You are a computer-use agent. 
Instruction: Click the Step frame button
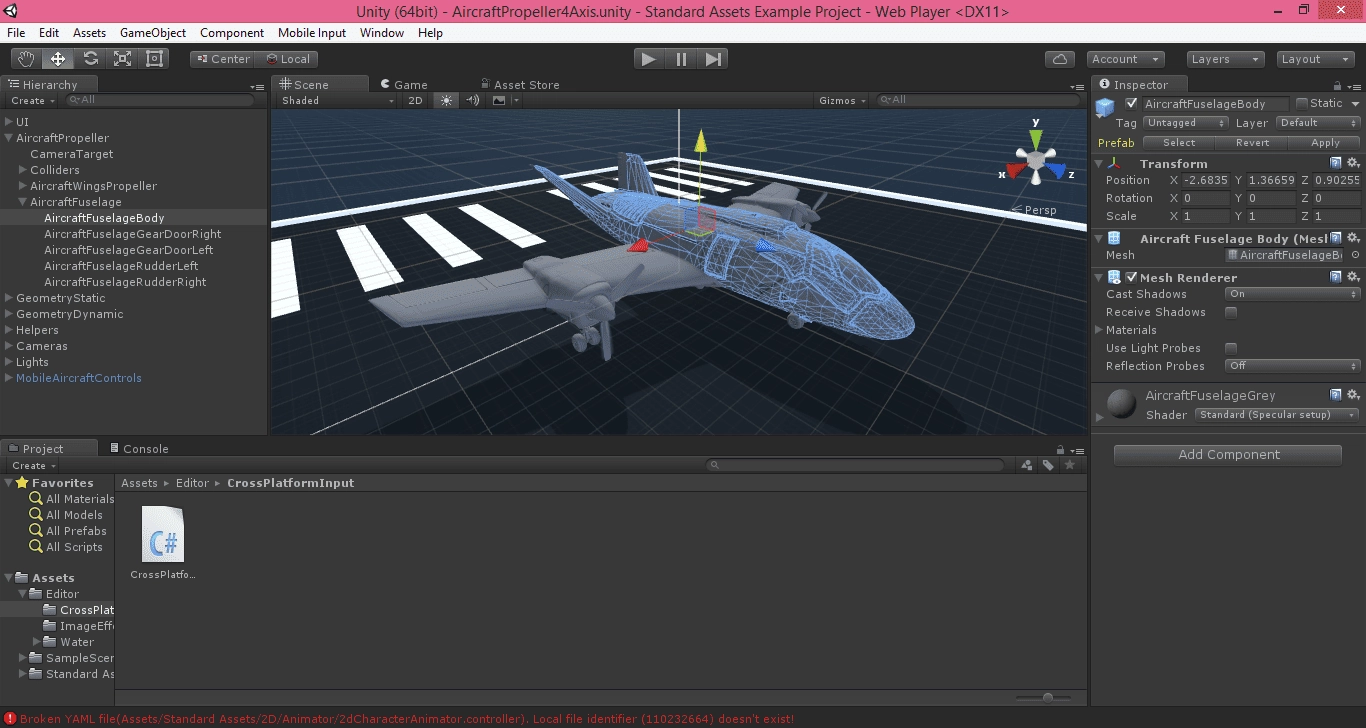pyautogui.click(x=713, y=59)
